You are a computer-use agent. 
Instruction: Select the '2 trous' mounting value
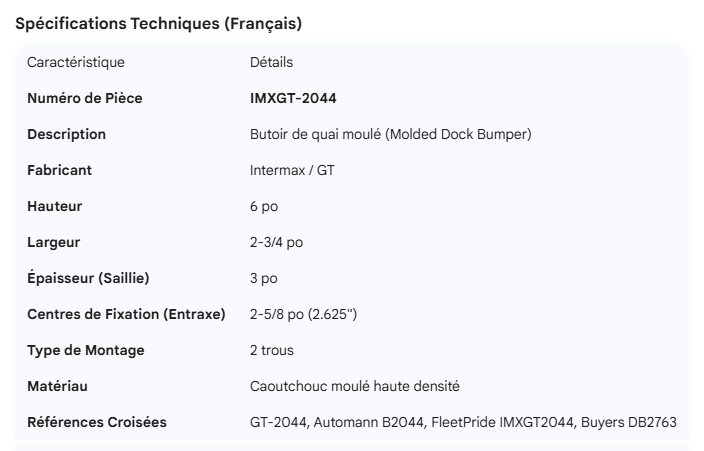point(271,350)
